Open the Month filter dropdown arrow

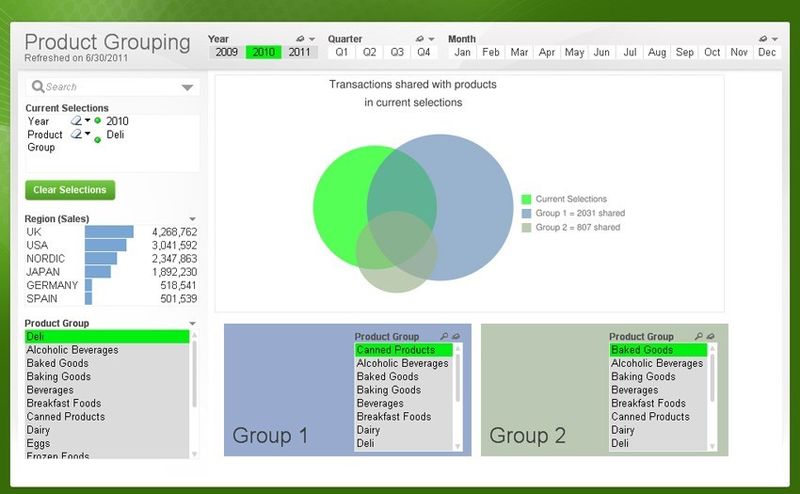(x=774, y=39)
